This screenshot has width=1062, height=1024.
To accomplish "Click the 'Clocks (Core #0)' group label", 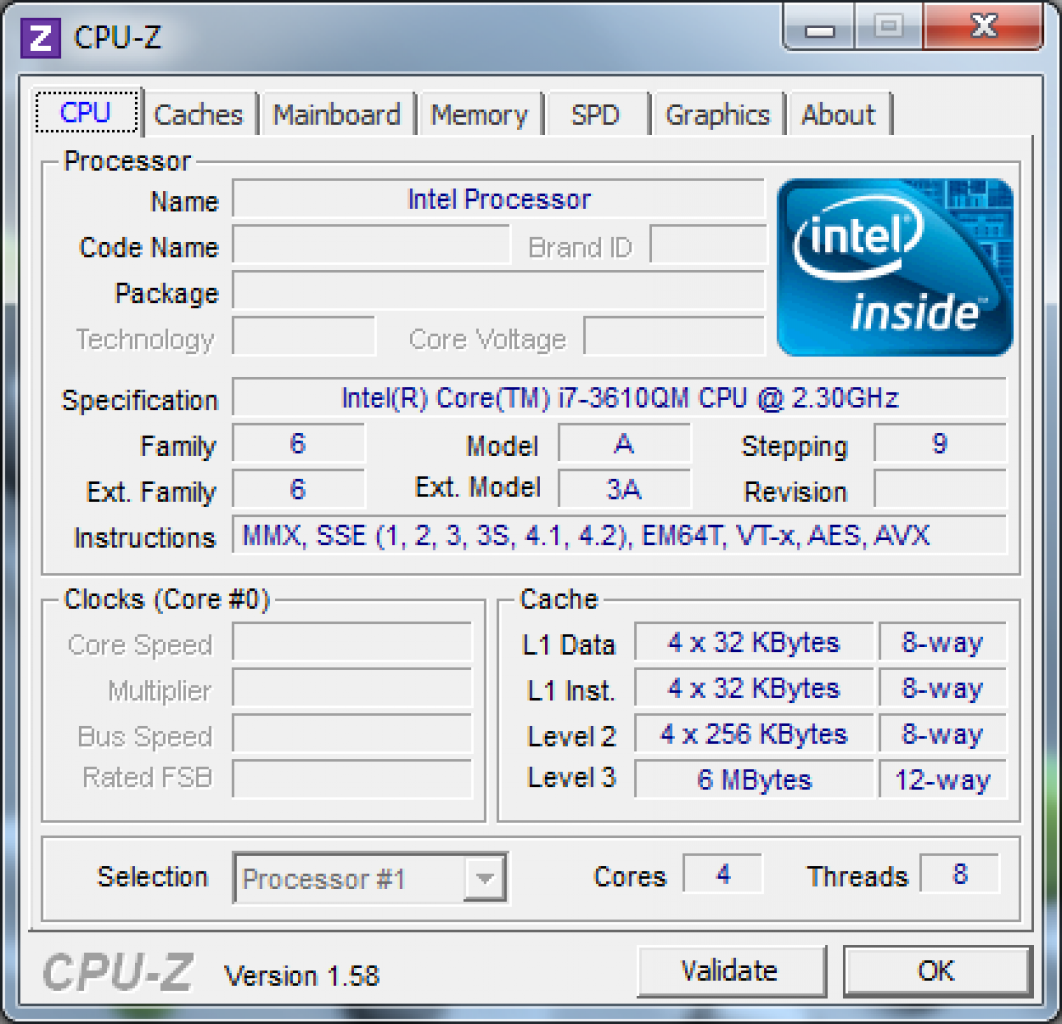I will pos(167,600).
